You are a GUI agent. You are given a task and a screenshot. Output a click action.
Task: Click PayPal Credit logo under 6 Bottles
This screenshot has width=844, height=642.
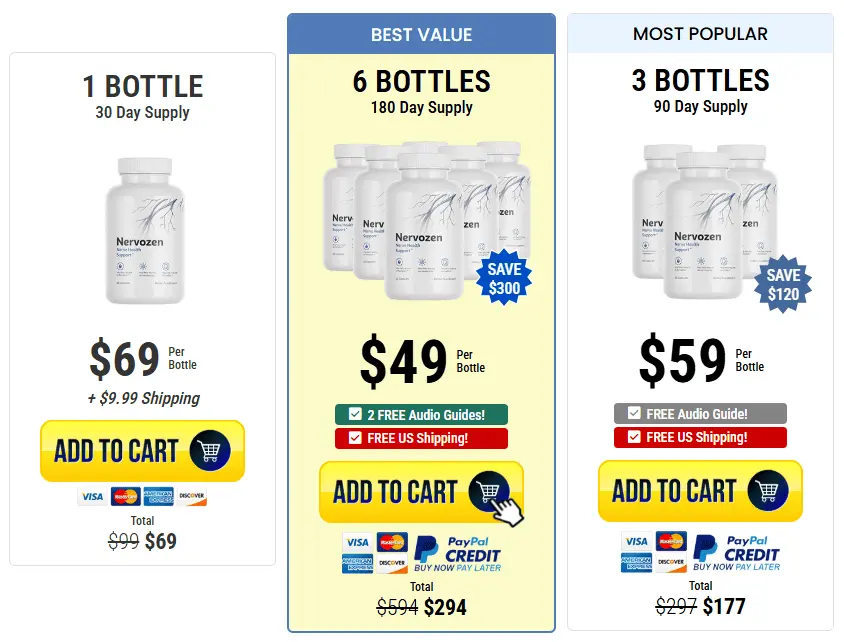458,554
